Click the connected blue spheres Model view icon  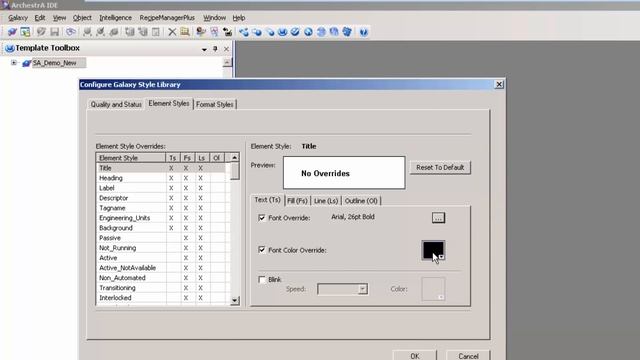point(244,32)
